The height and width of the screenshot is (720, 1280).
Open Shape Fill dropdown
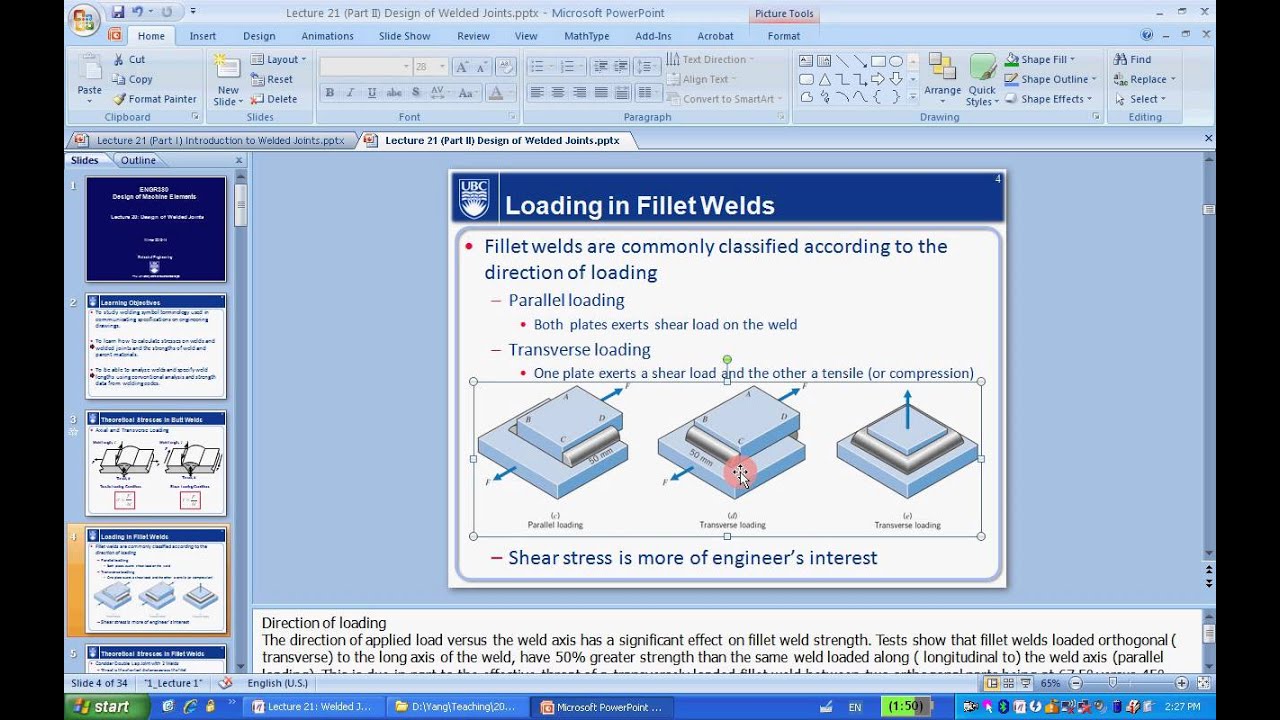[1040, 59]
